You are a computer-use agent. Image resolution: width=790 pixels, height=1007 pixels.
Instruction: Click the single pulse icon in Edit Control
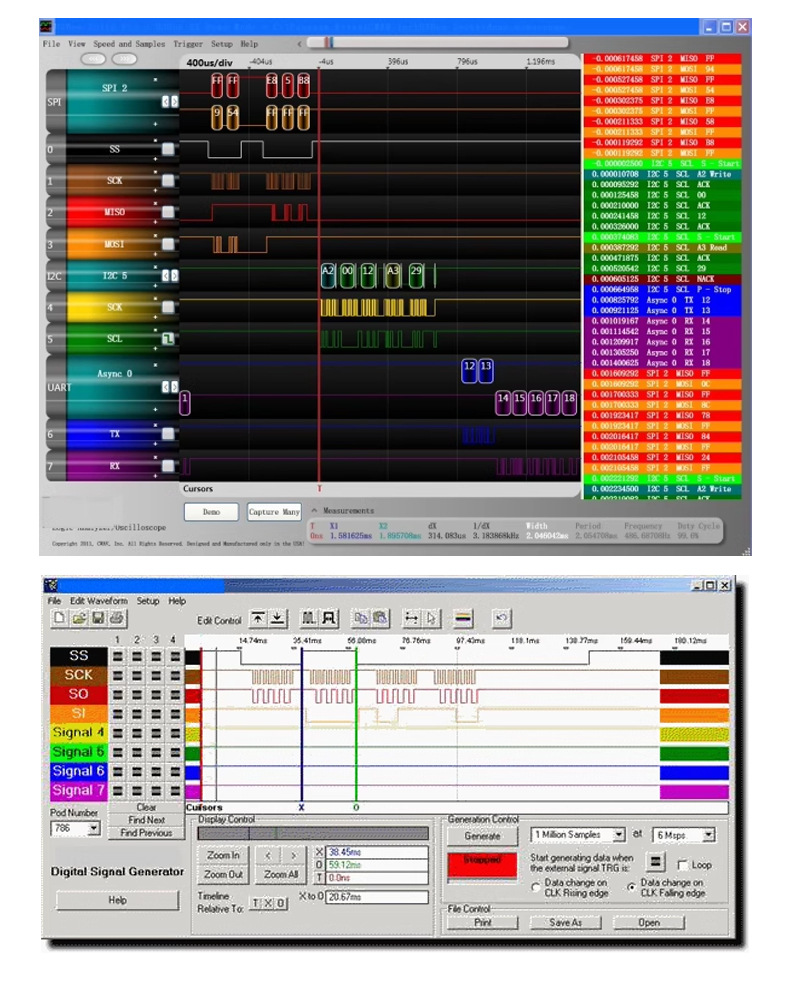click(329, 618)
